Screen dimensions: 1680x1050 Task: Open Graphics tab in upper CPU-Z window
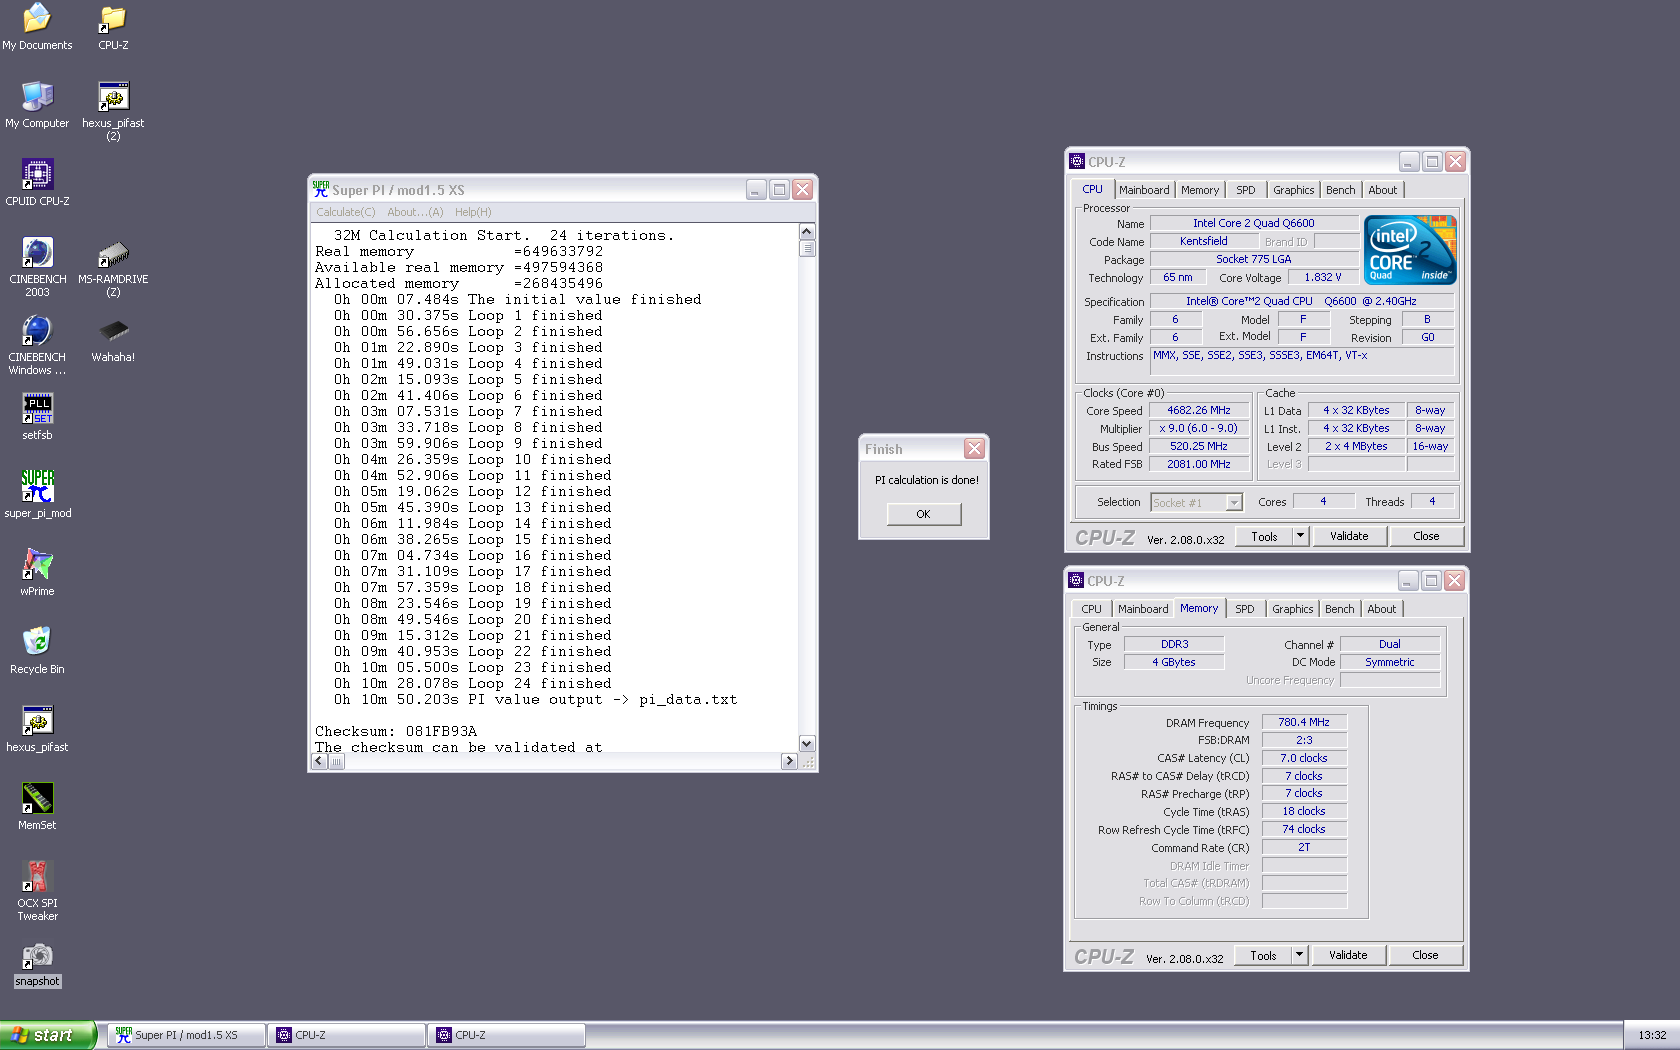pyautogui.click(x=1294, y=190)
